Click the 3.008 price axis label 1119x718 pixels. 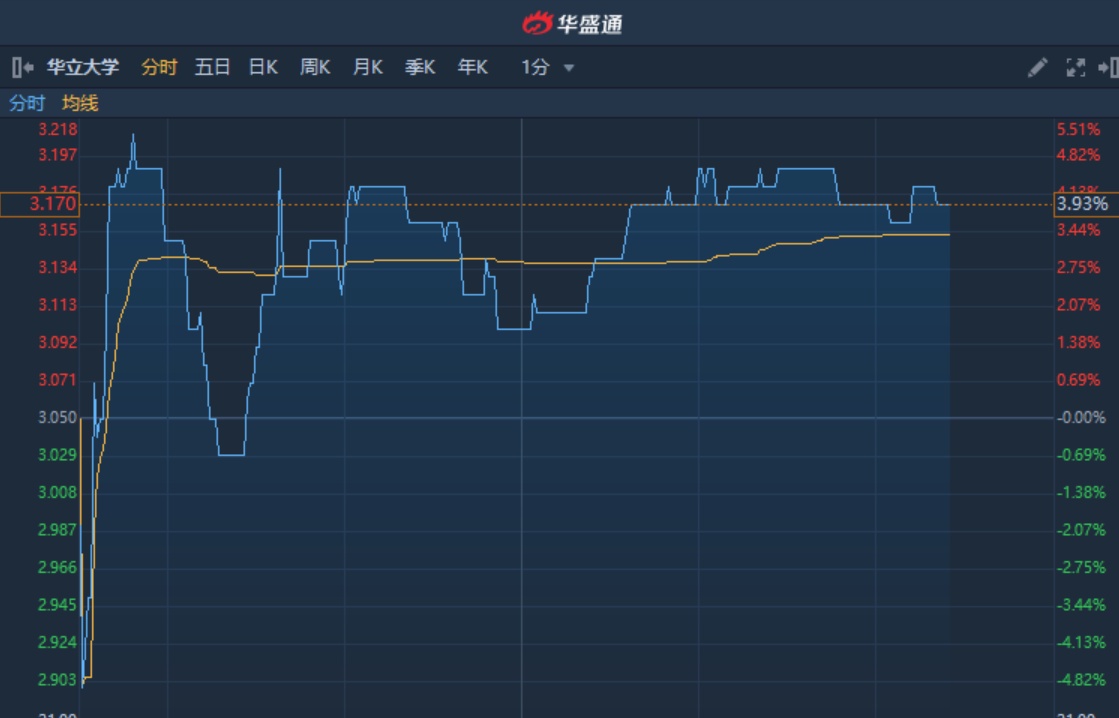58,492
